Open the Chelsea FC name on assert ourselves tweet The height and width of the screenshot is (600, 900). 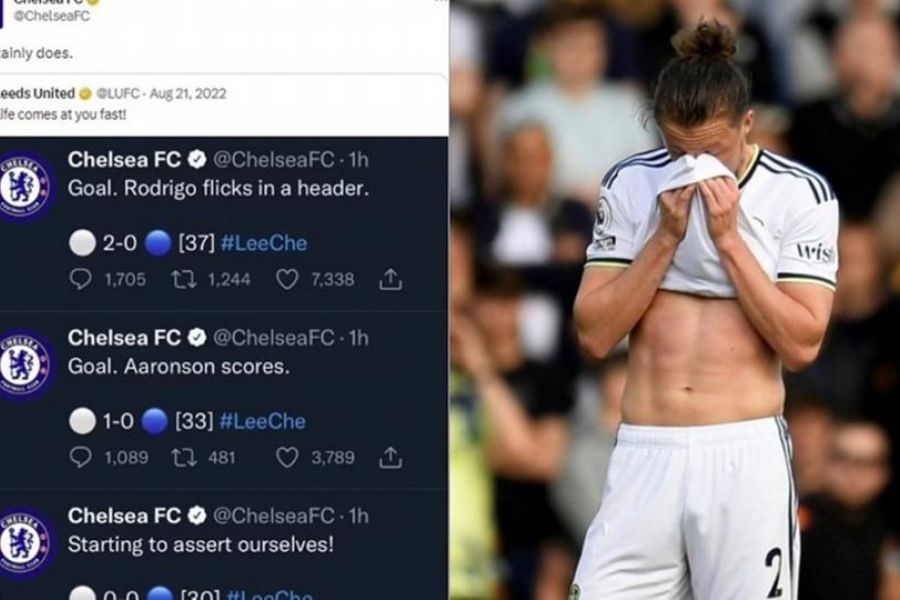[124, 516]
